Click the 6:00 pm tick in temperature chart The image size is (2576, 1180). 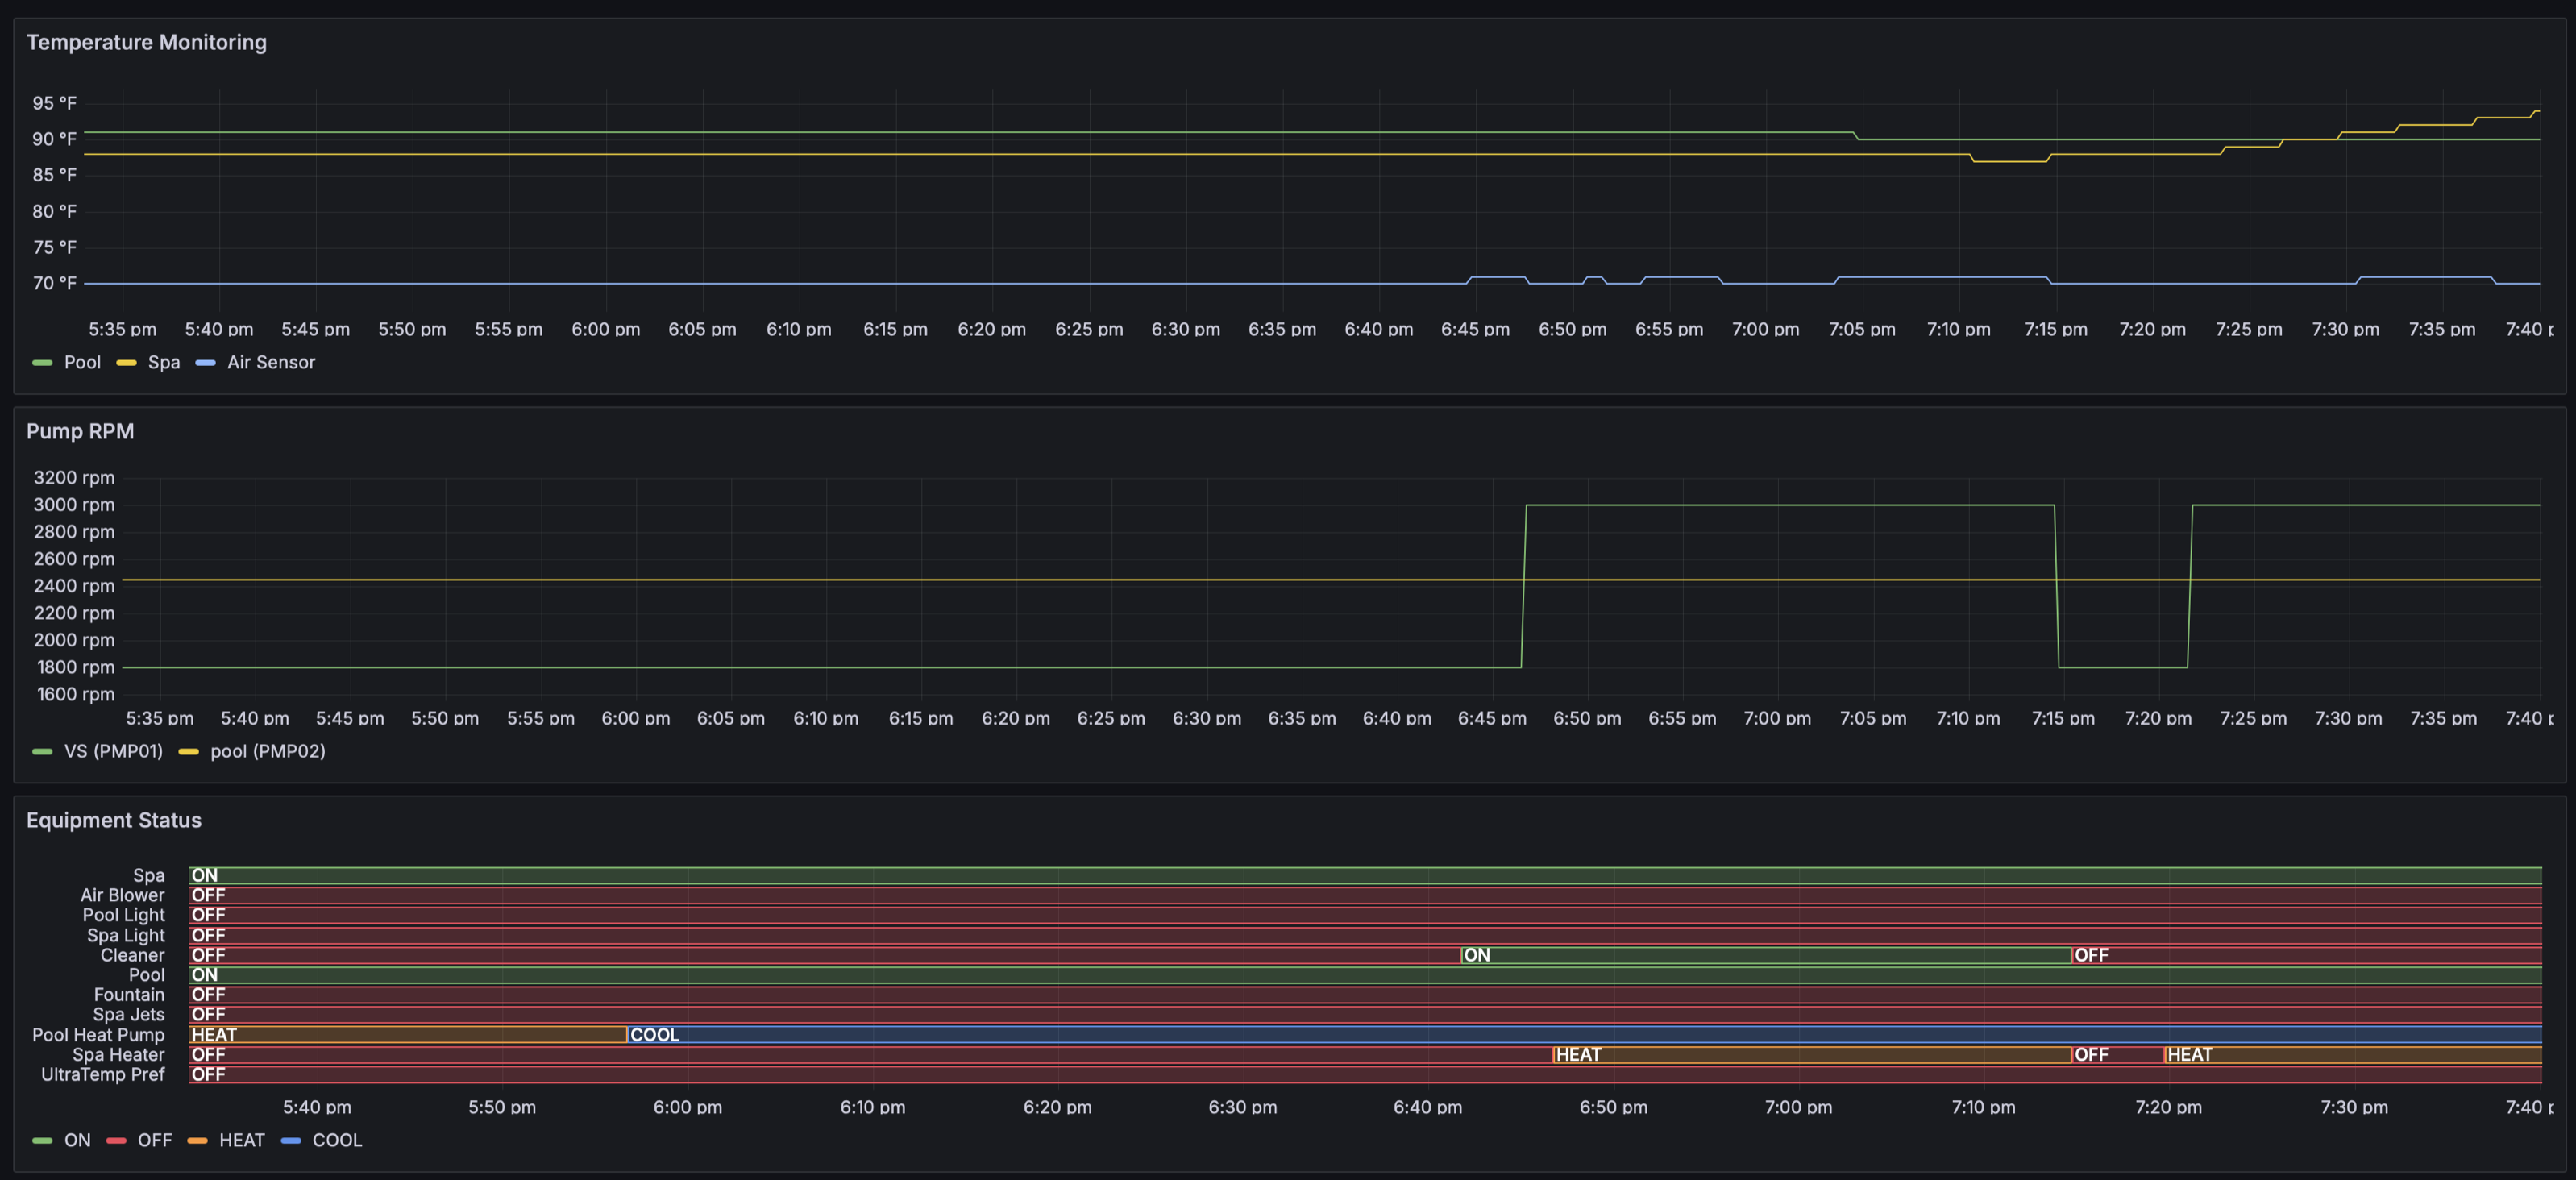(606, 329)
